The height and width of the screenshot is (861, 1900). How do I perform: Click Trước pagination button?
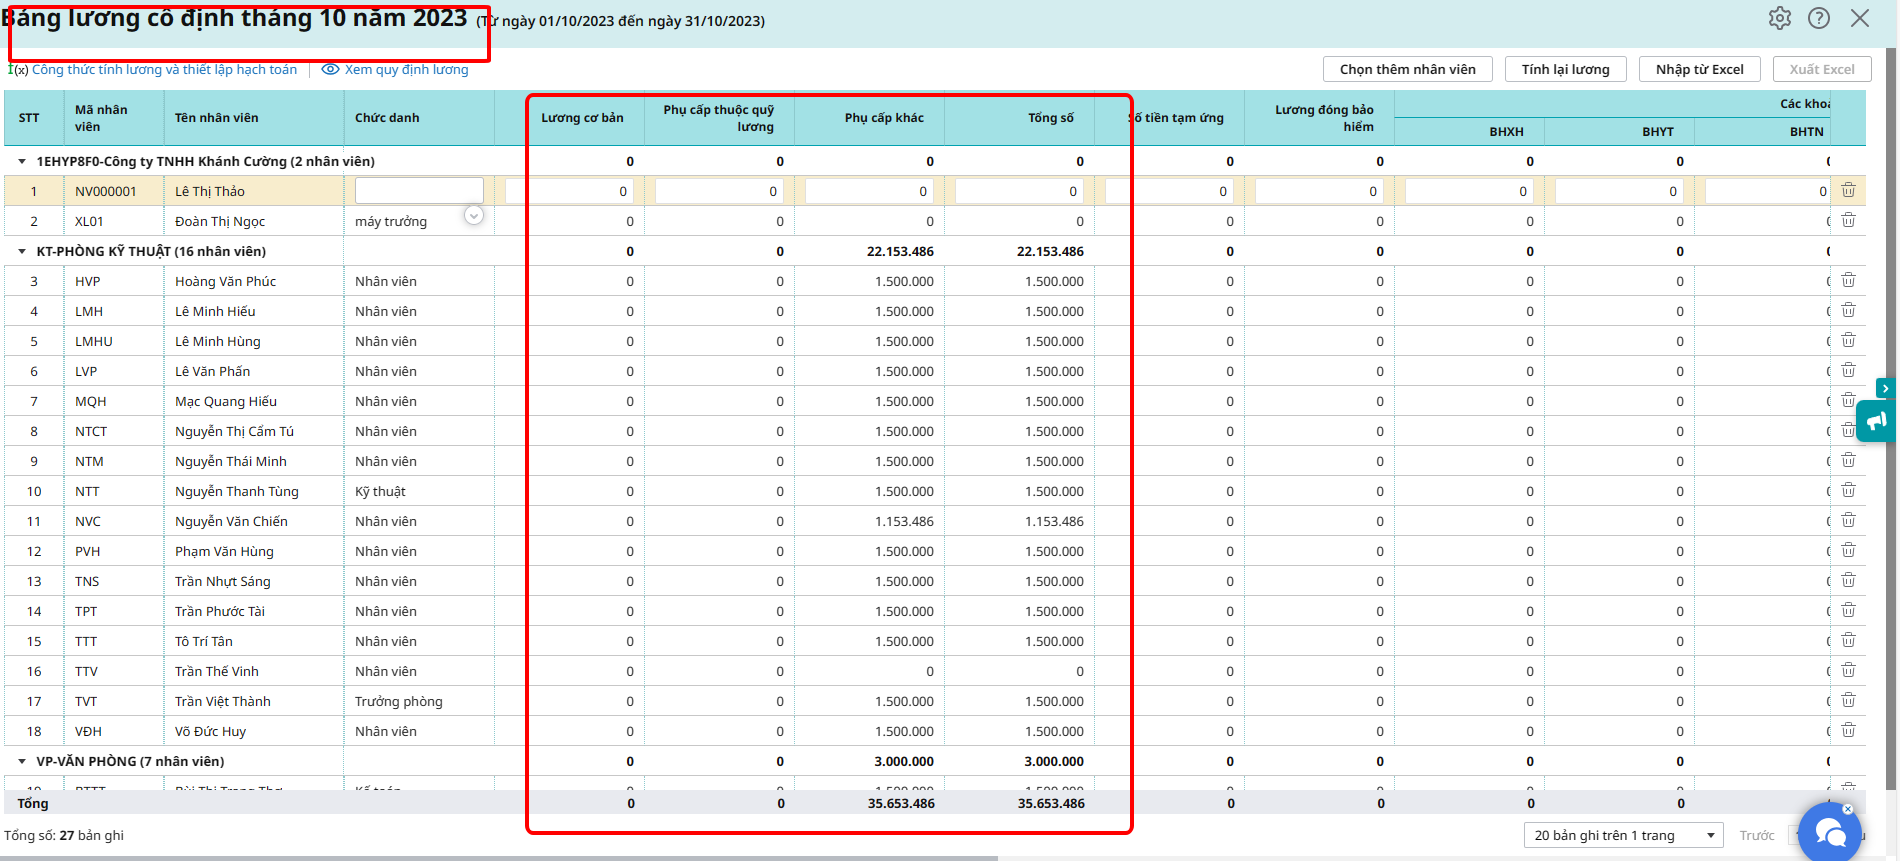(1756, 835)
